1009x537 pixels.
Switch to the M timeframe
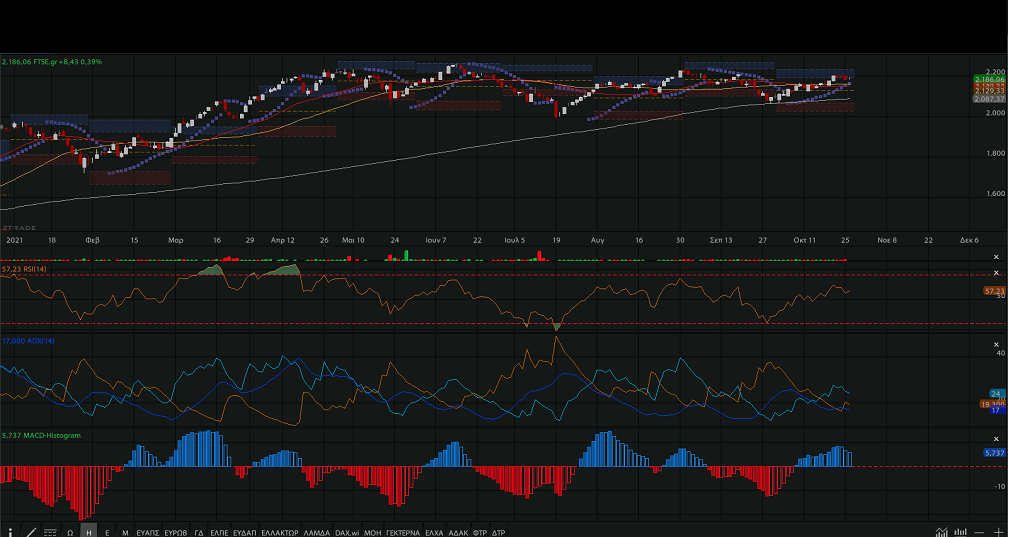pos(125,532)
